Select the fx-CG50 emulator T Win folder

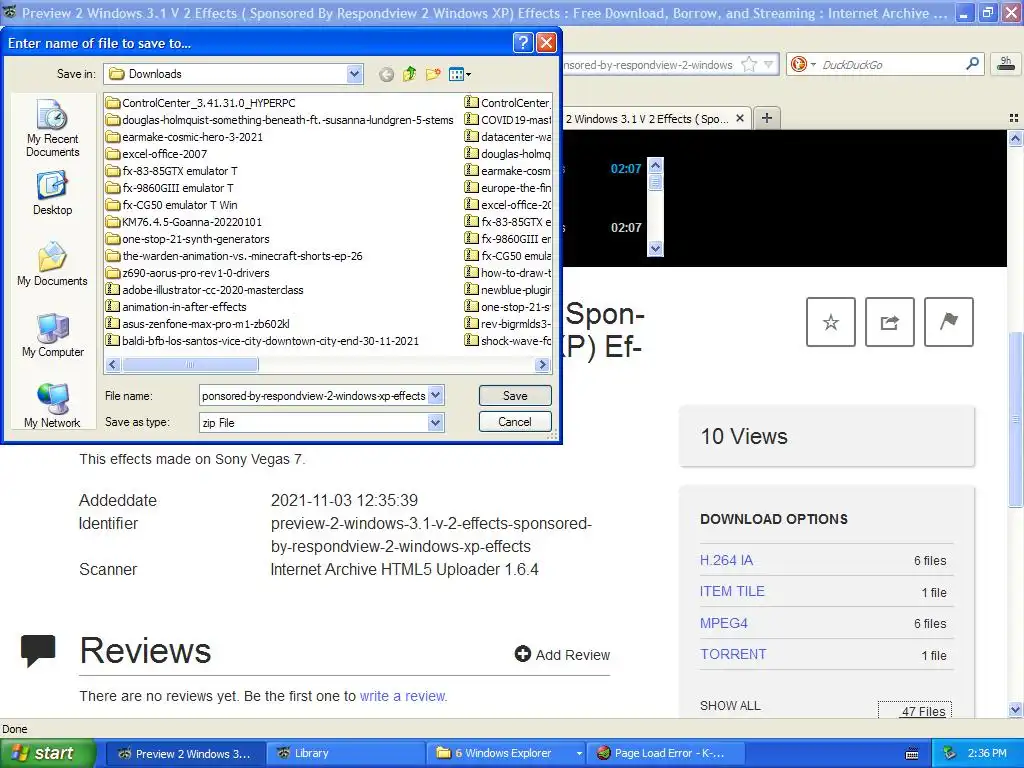click(x=172, y=204)
